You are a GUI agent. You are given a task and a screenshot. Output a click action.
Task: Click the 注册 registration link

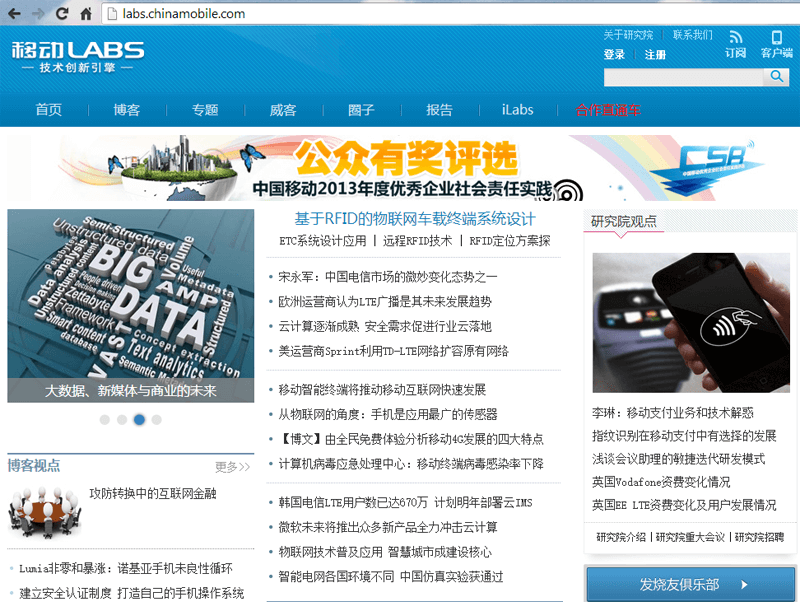click(x=654, y=55)
